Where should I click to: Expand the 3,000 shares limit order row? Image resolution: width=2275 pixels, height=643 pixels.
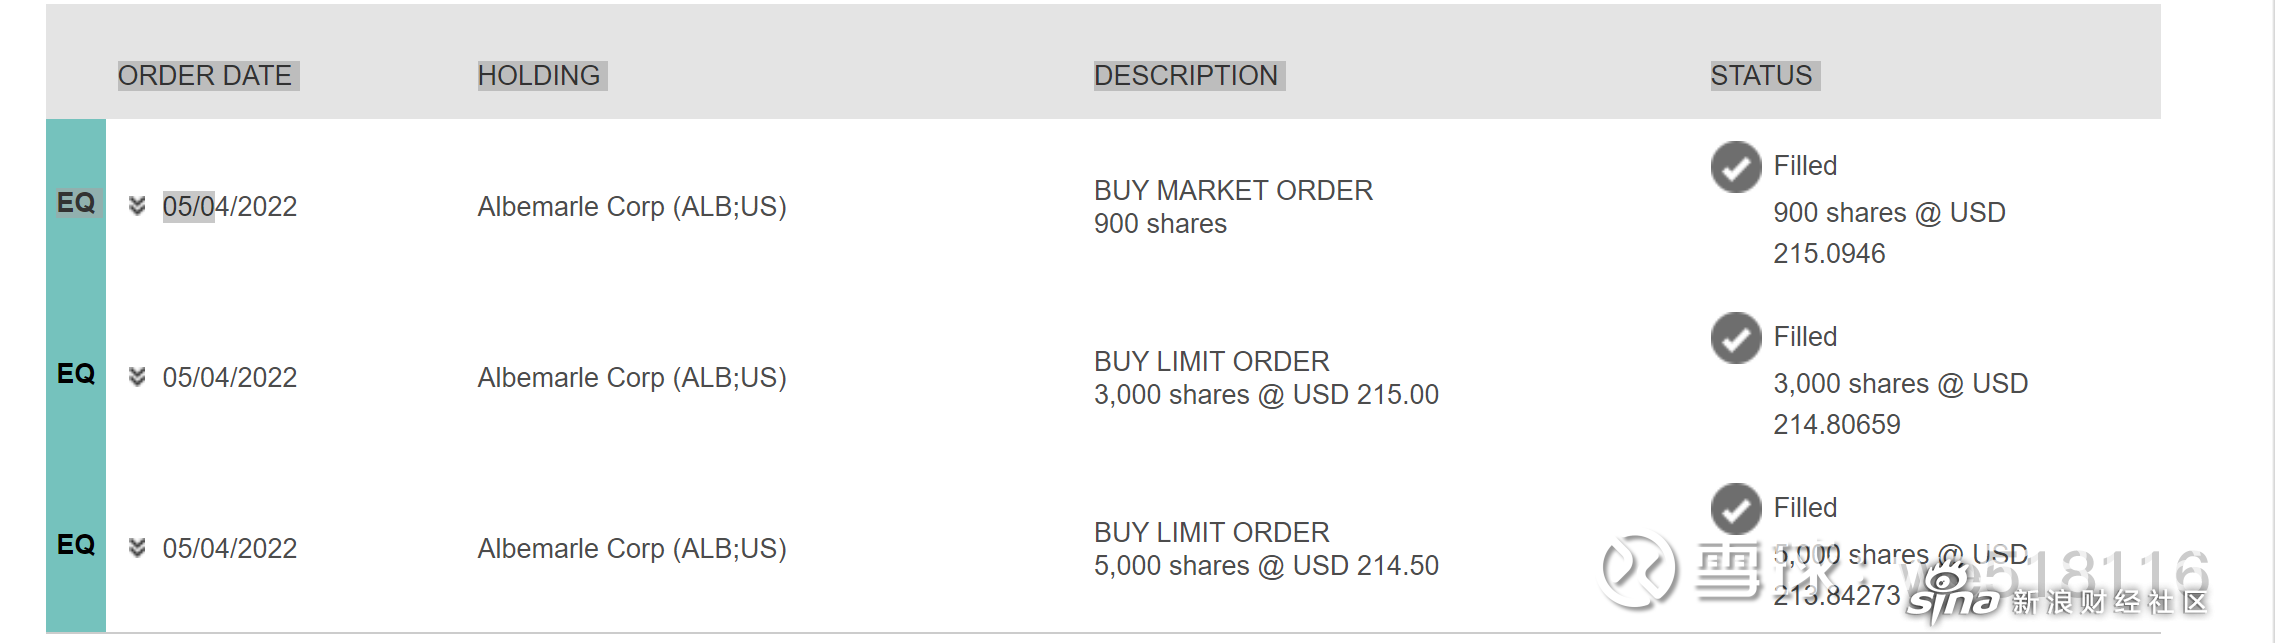click(137, 377)
